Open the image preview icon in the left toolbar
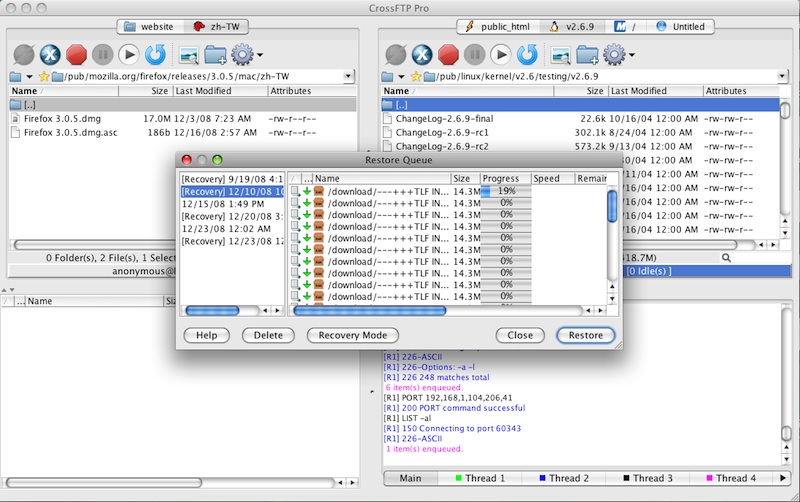The image size is (800, 502). pyautogui.click(x=189, y=54)
